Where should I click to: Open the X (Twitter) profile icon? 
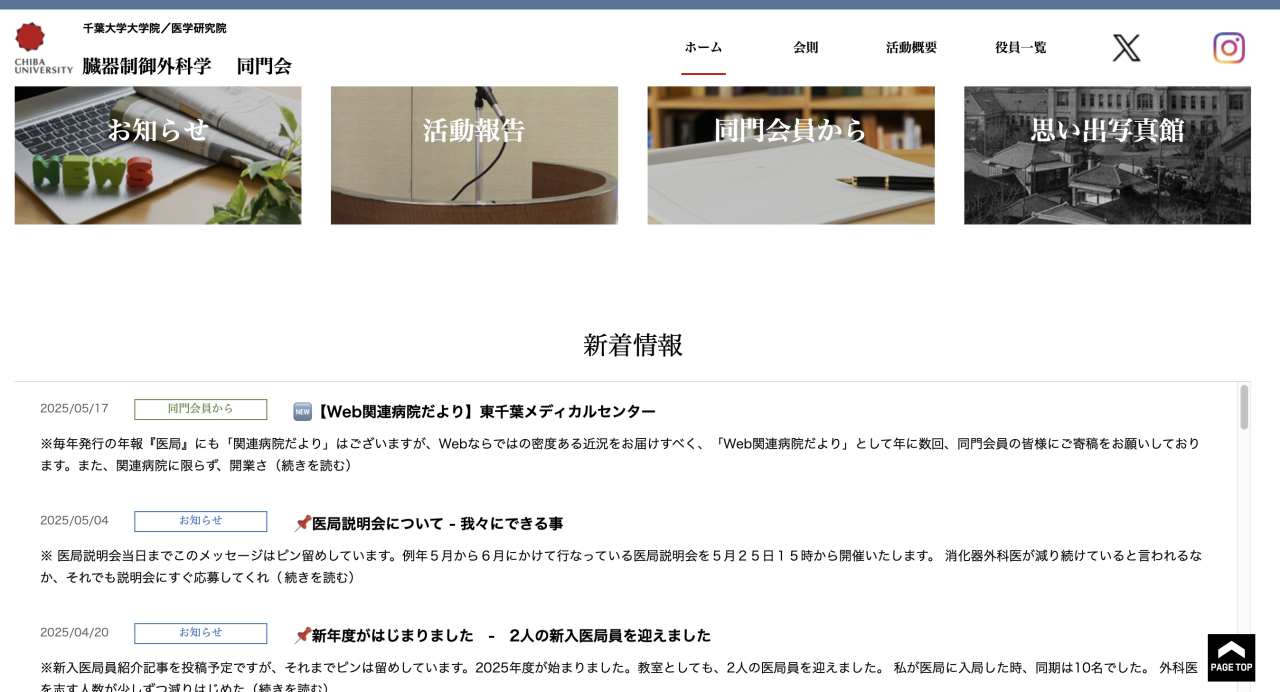[x=1126, y=47]
